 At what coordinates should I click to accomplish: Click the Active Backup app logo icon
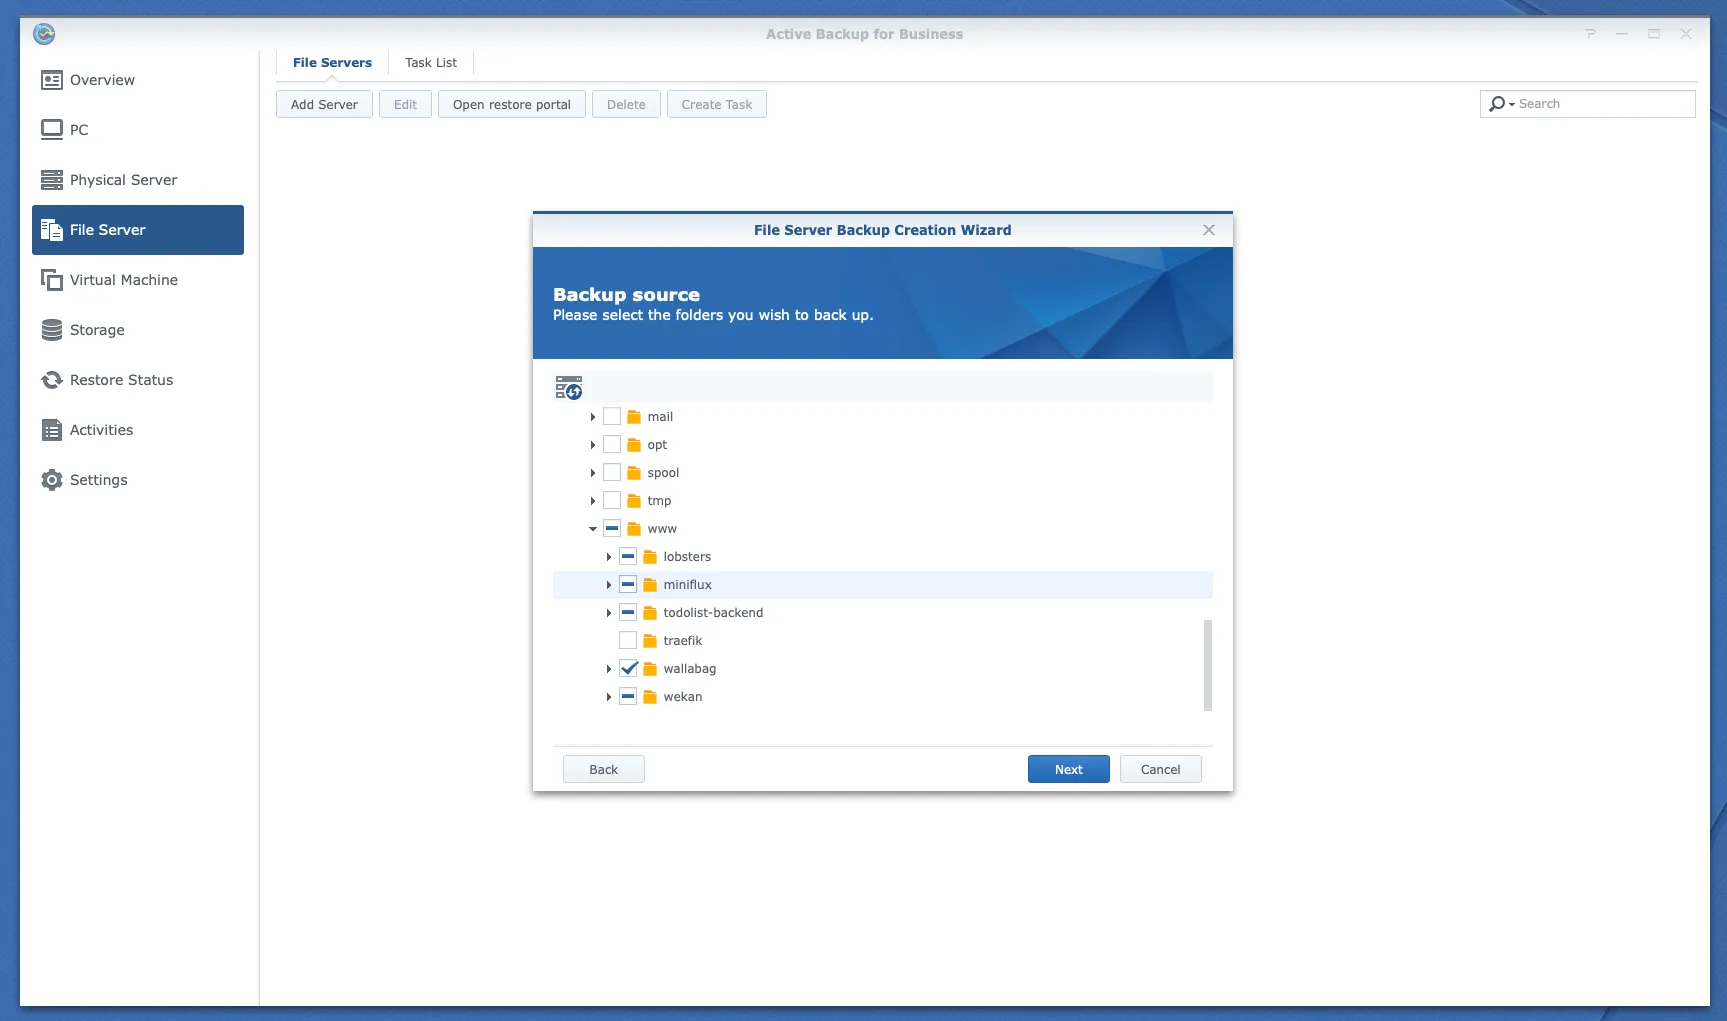[x=44, y=34]
